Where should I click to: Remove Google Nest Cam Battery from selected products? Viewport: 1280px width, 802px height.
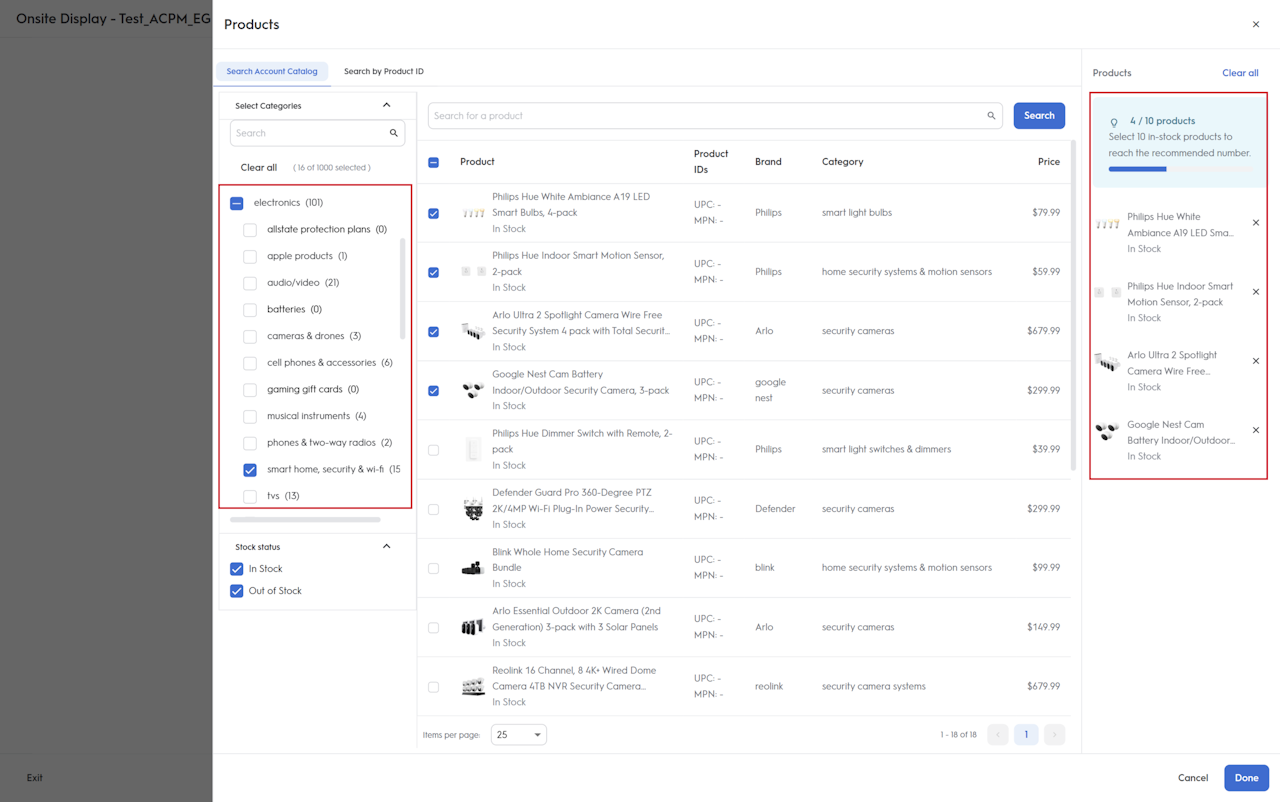(1256, 430)
